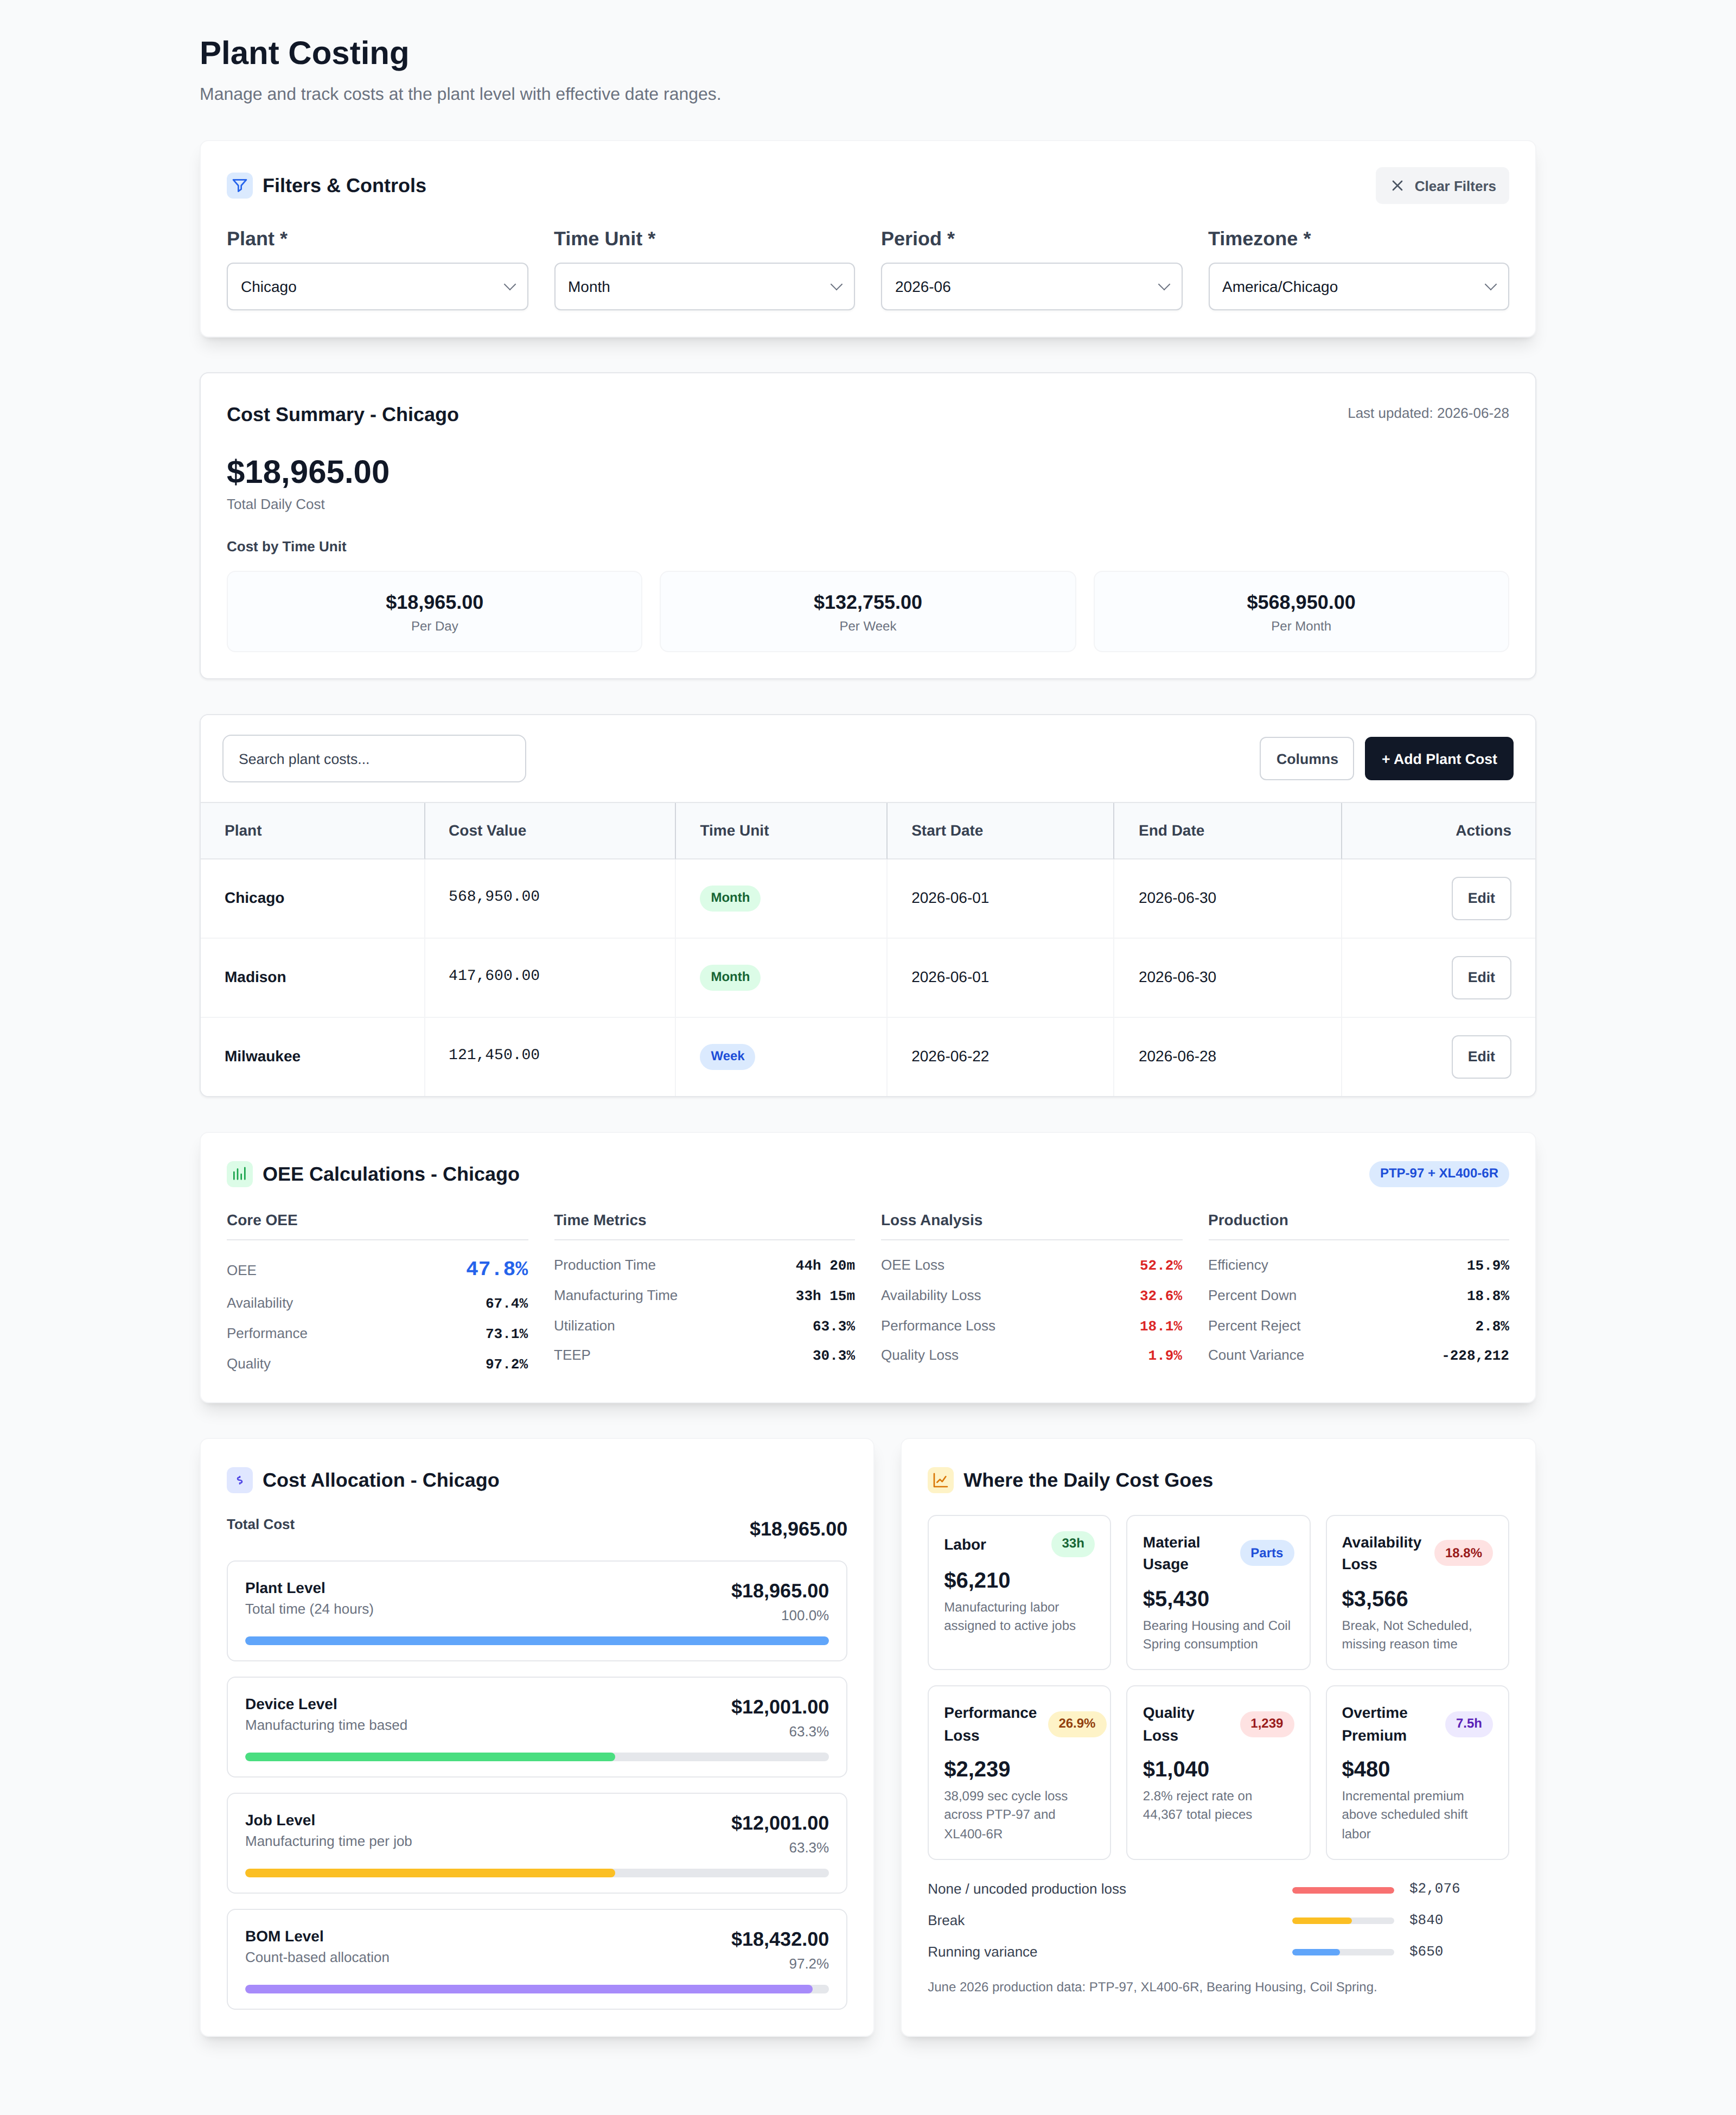This screenshot has height=2115, width=1736.
Task: Click the $18,432.00 BOM Level amount
Action: click(779, 1939)
